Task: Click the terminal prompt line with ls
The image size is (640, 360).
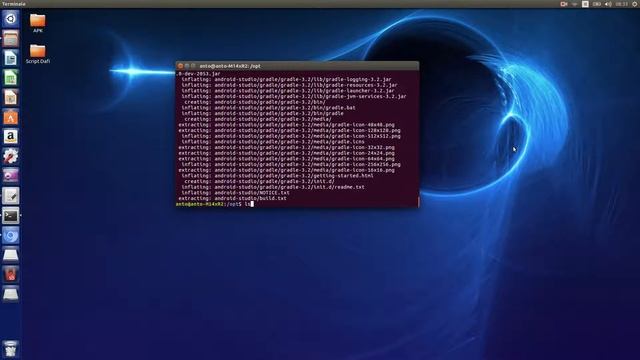Action: 215,204
